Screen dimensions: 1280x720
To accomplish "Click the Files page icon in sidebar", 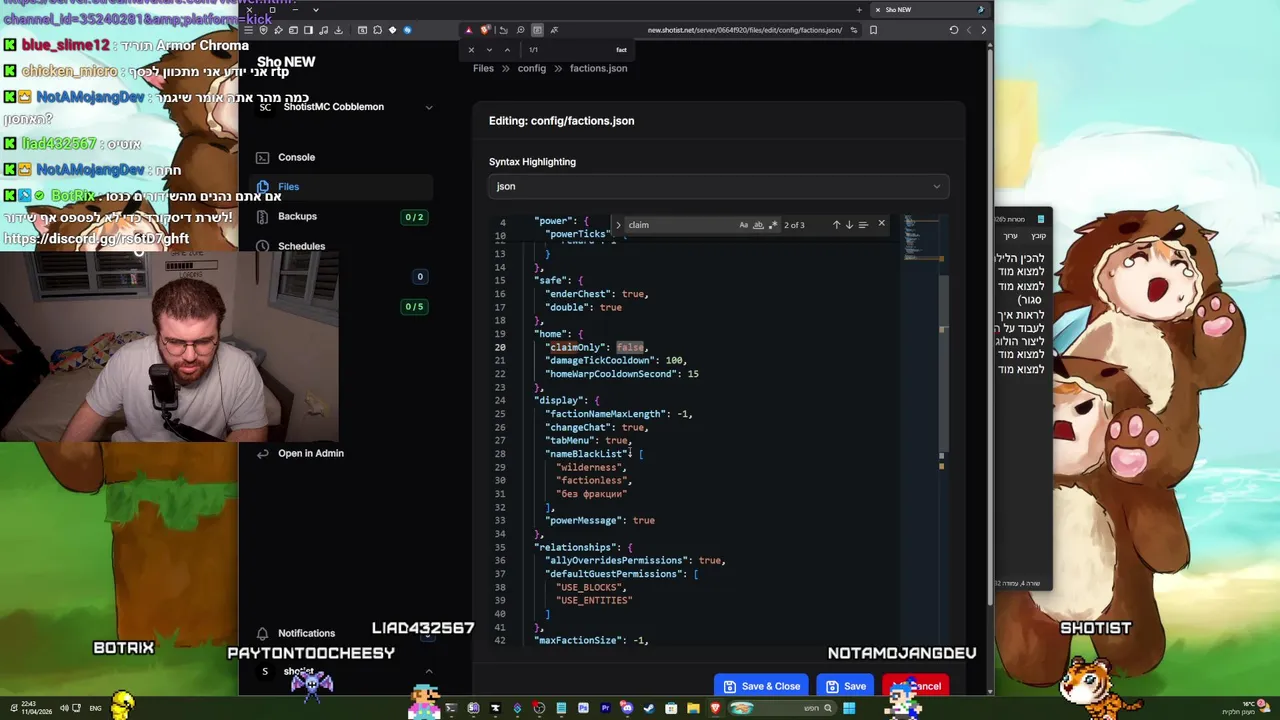I will pyautogui.click(x=262, y=187).
